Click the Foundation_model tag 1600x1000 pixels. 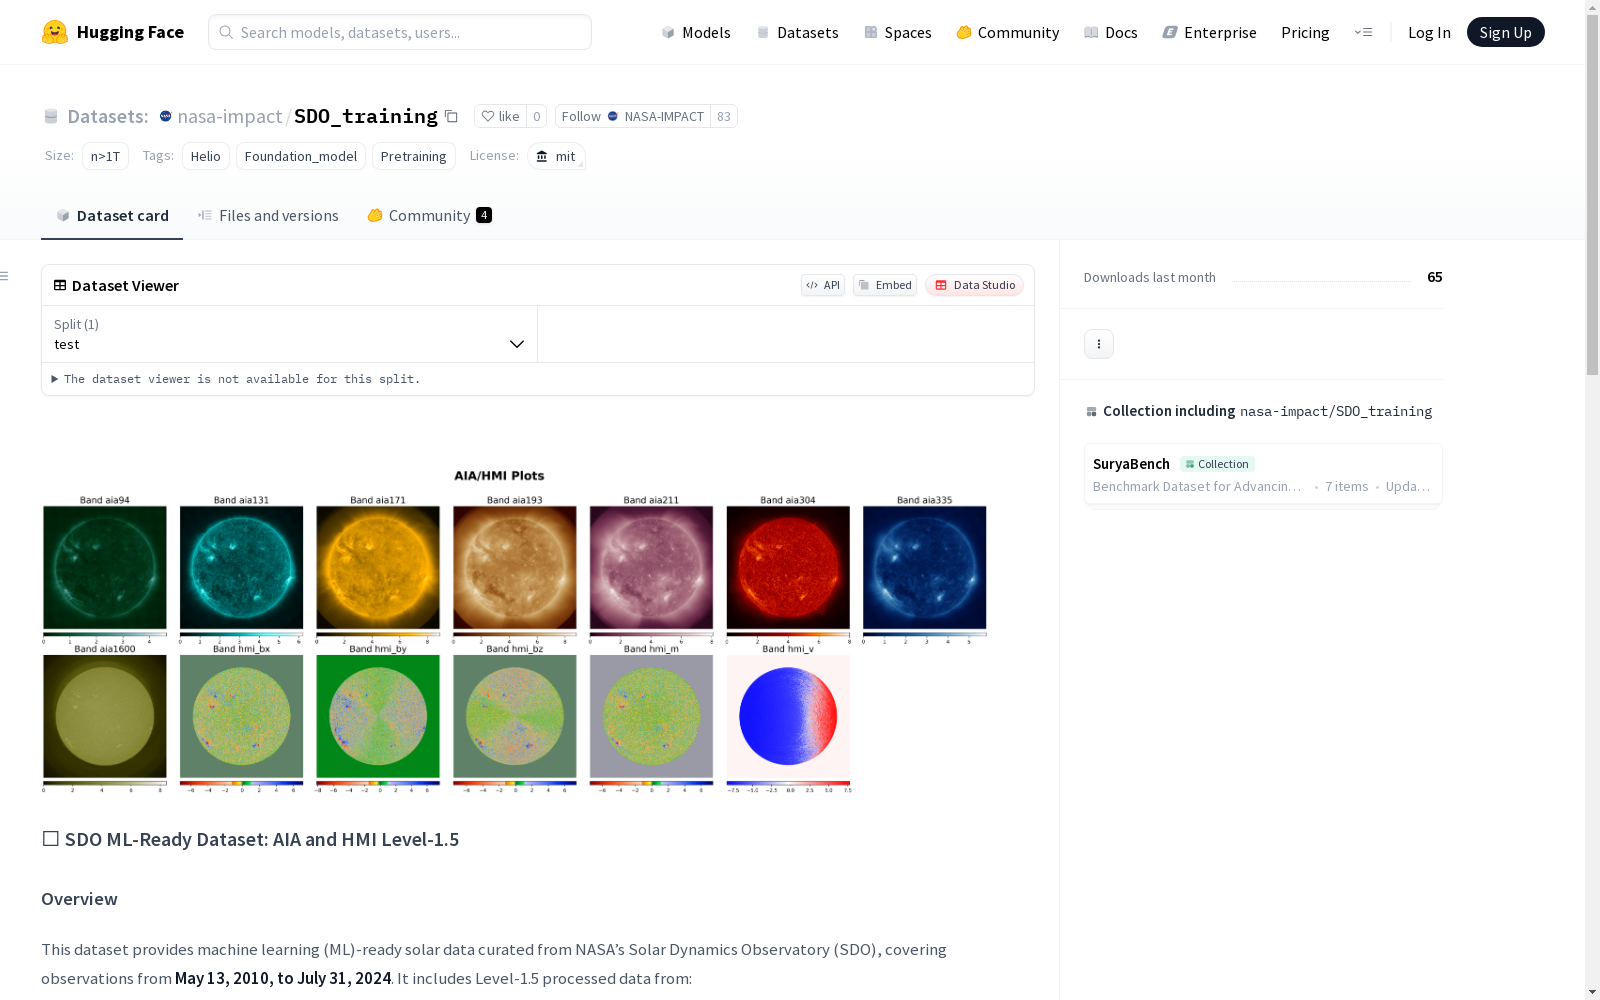[x=301, y=156]
